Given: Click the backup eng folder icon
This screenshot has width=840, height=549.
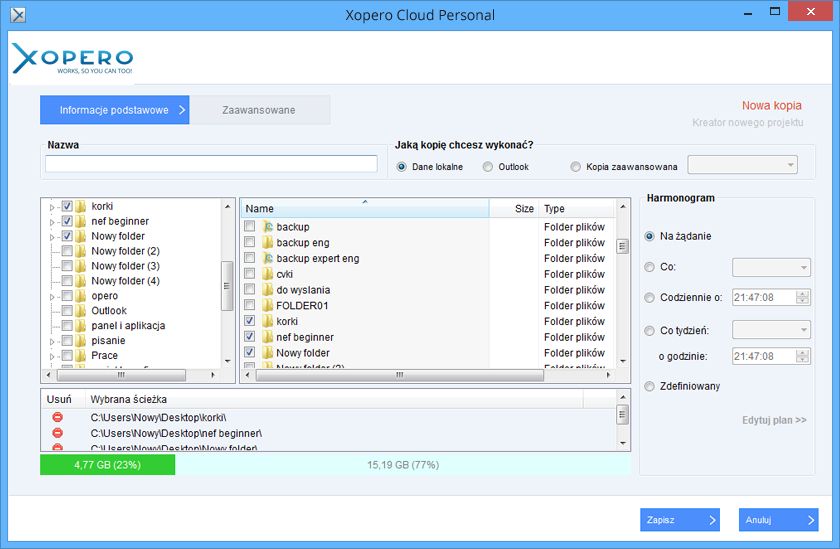Looking at the screenshot, I should 268,243.
